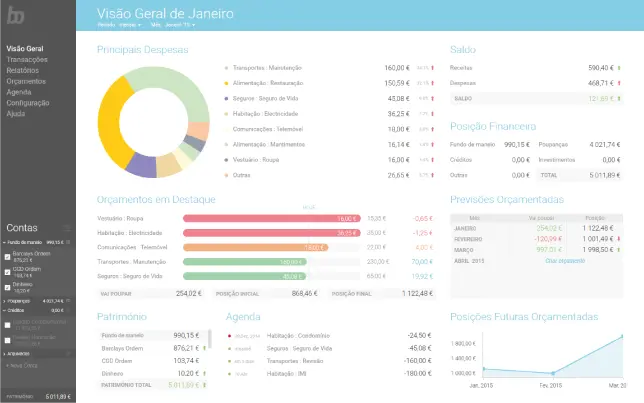Click the app logo in the sidebar

pyautogui.click(x=16, y=15)
